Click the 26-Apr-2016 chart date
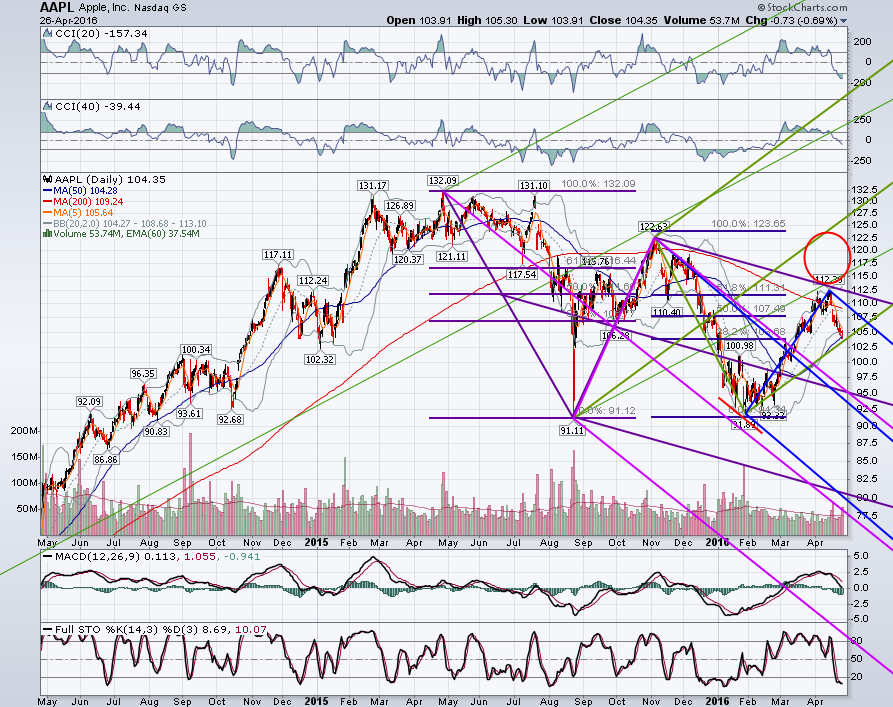Viewport: 893px width, 707px height. (68, 21)
